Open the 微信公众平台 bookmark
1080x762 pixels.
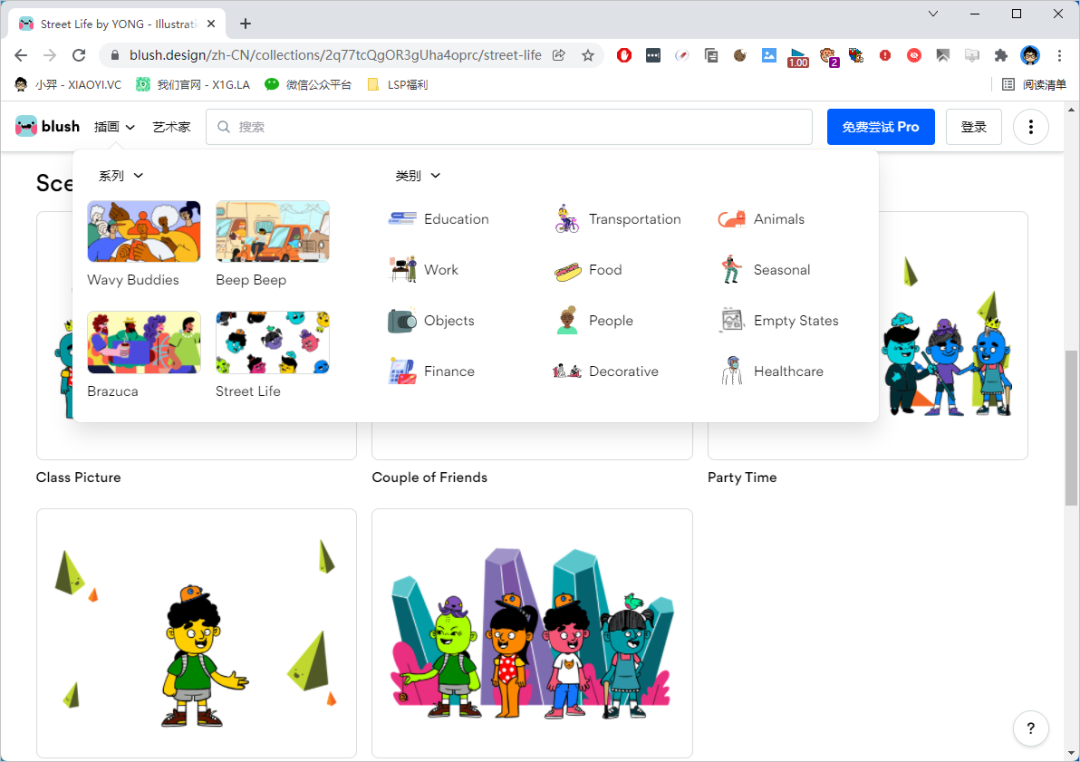coord(308,85)
